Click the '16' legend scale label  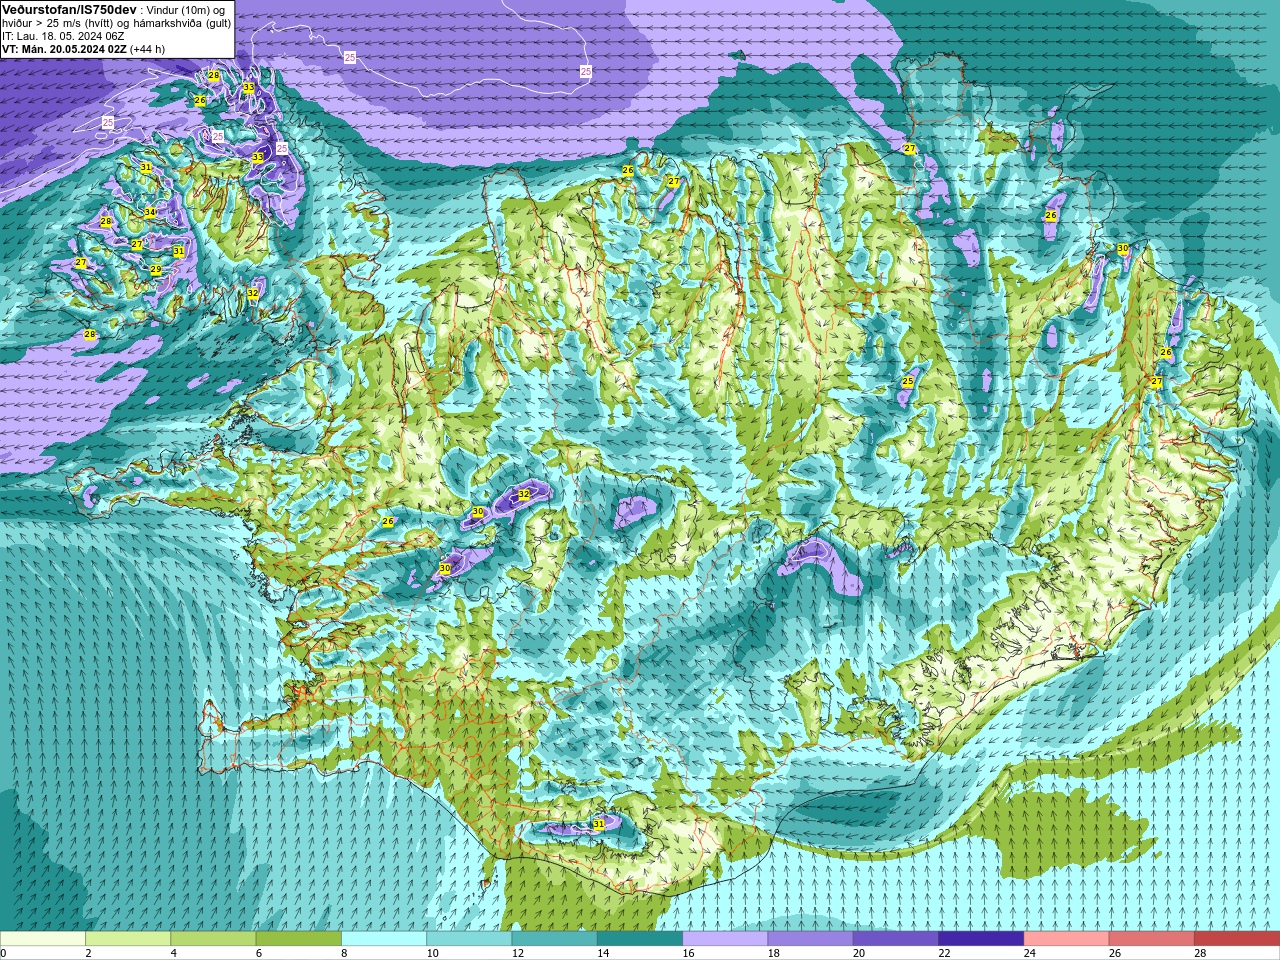(x=690, y=953)
